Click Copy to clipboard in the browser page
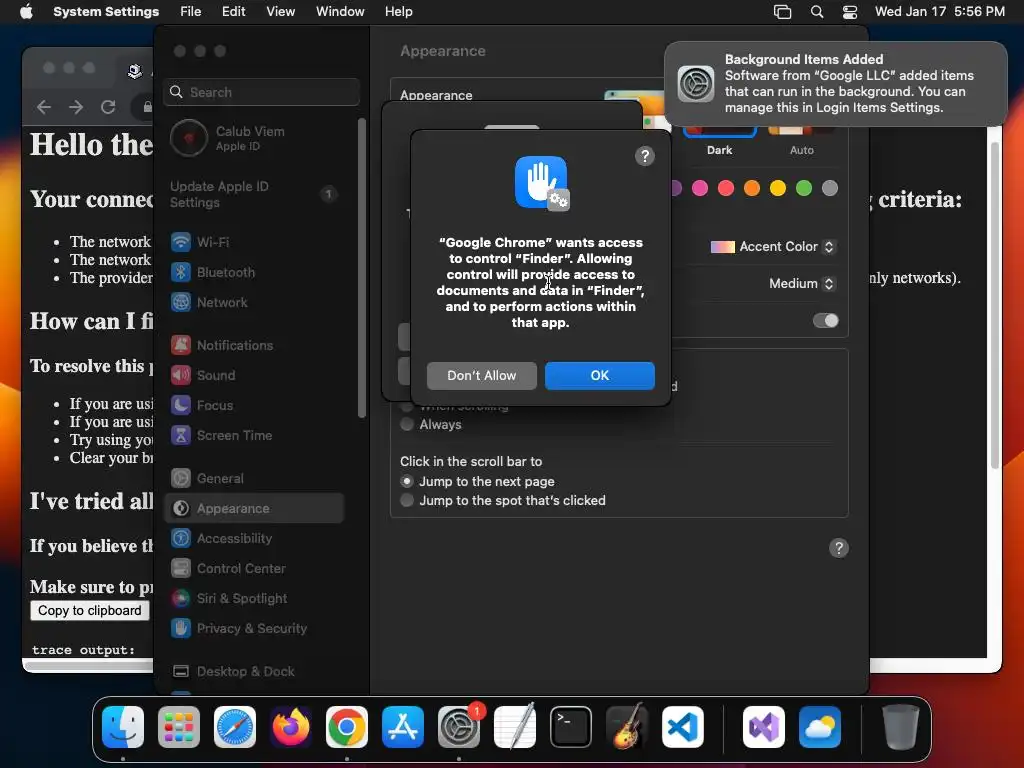Viewport: 1024px width, 768px height. (x=89, y=611)
